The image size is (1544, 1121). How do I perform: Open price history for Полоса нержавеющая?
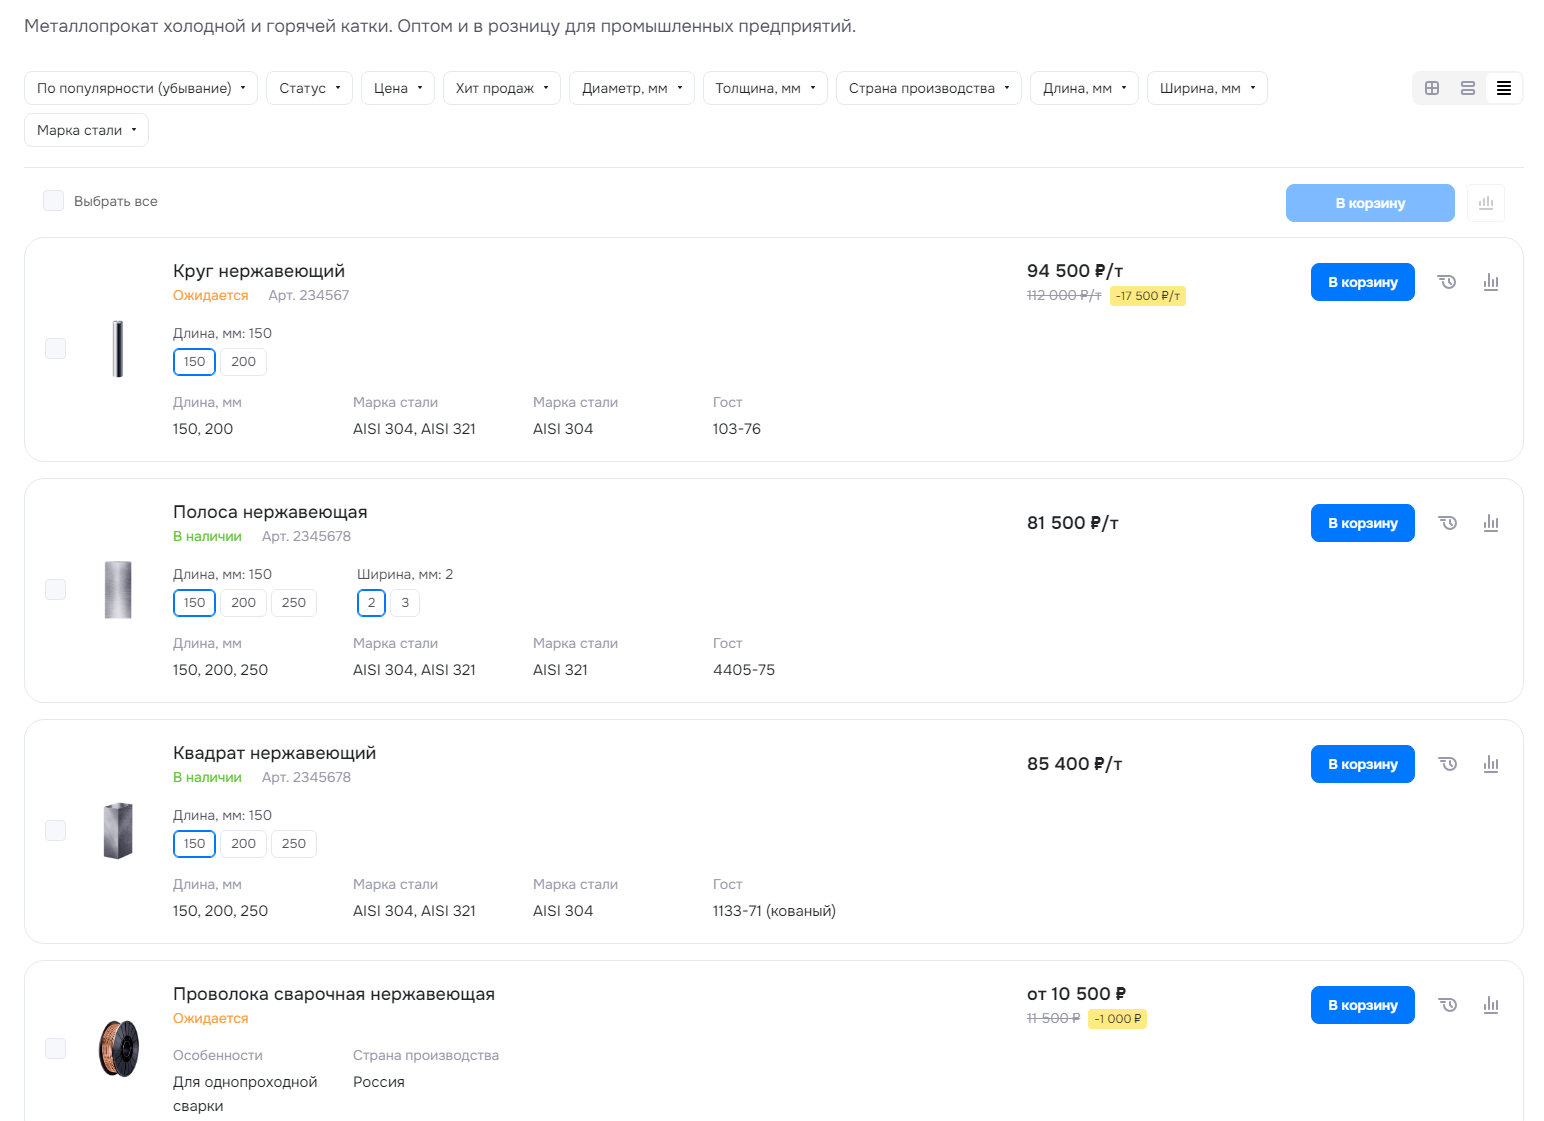point(1447,523)
